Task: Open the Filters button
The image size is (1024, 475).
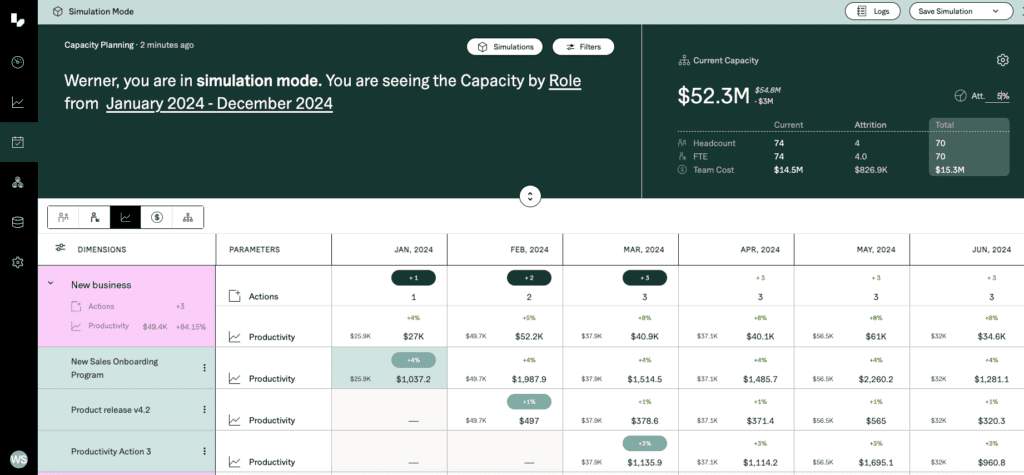Action: pos(582,47)
